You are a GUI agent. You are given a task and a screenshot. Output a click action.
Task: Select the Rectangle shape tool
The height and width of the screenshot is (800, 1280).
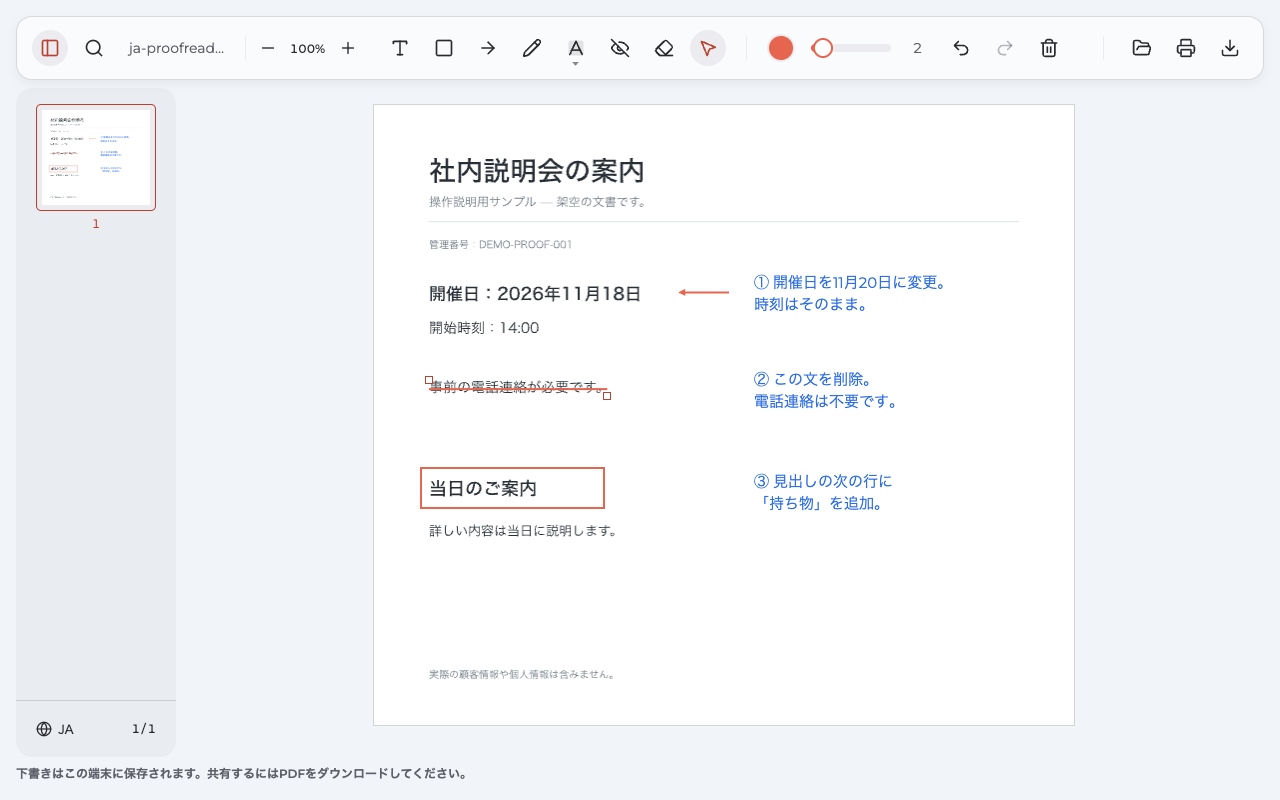click(444, 48)
